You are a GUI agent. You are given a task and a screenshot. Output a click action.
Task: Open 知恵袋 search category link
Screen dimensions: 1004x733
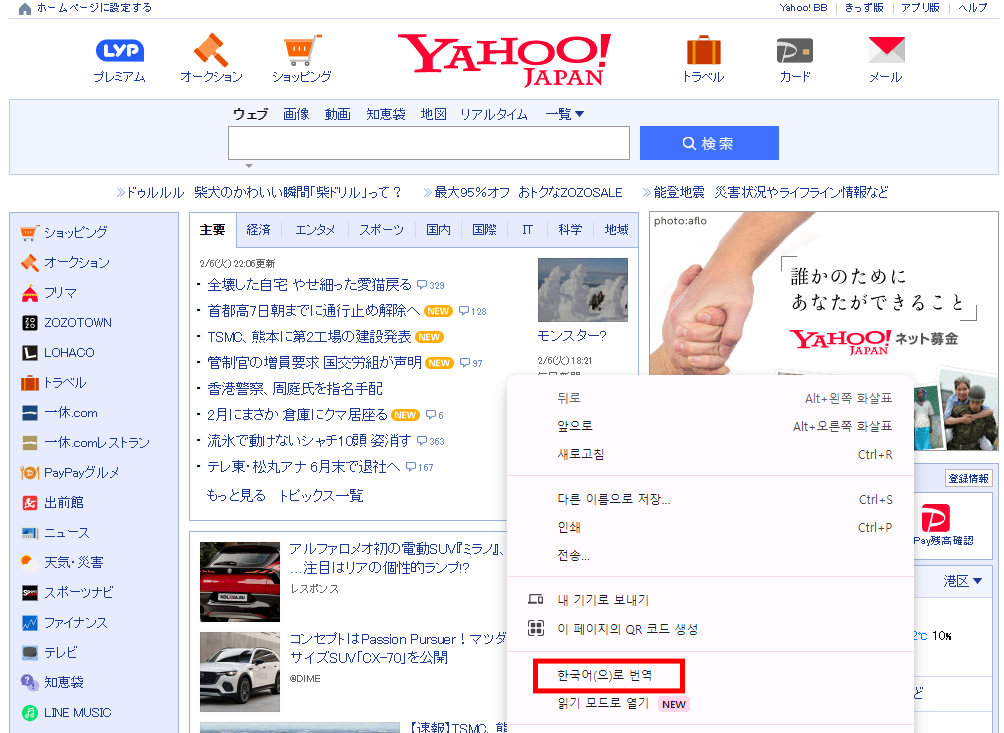pos(386,114)
